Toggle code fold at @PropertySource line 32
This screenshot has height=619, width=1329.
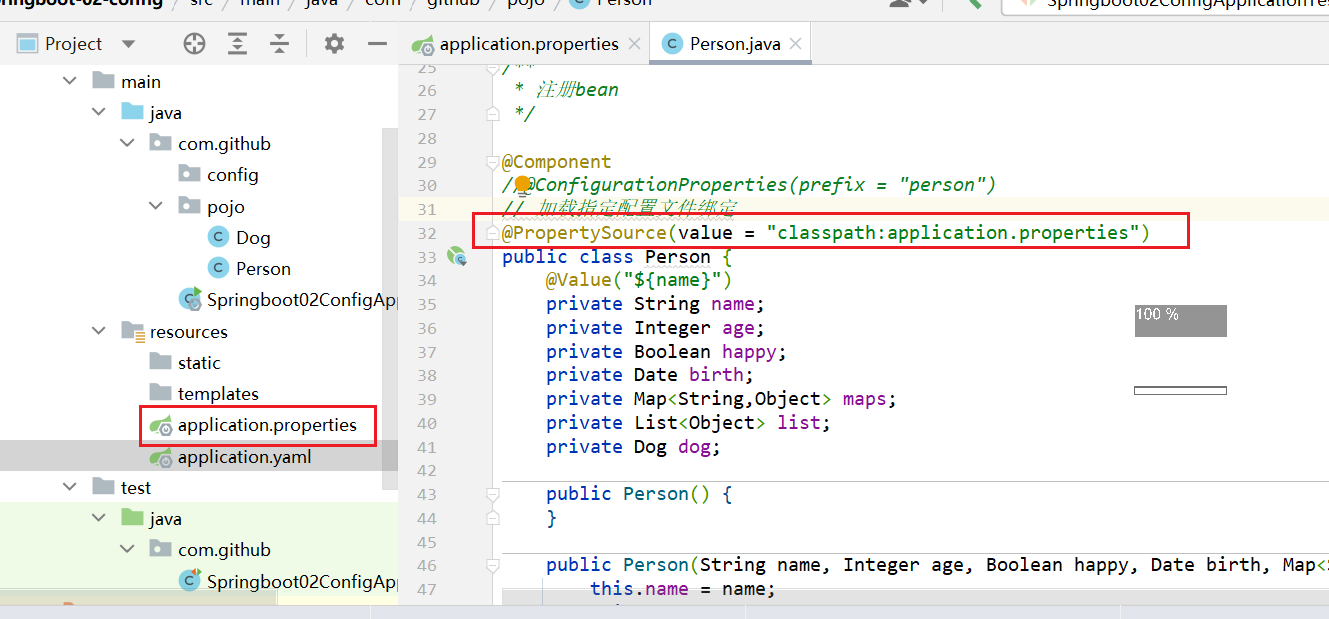pyautogui.click(x=492, y=233)
